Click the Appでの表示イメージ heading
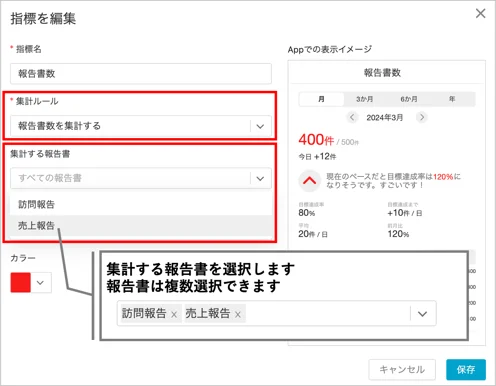The width and height of the screenshot is (496, 386). pos(330,50)
